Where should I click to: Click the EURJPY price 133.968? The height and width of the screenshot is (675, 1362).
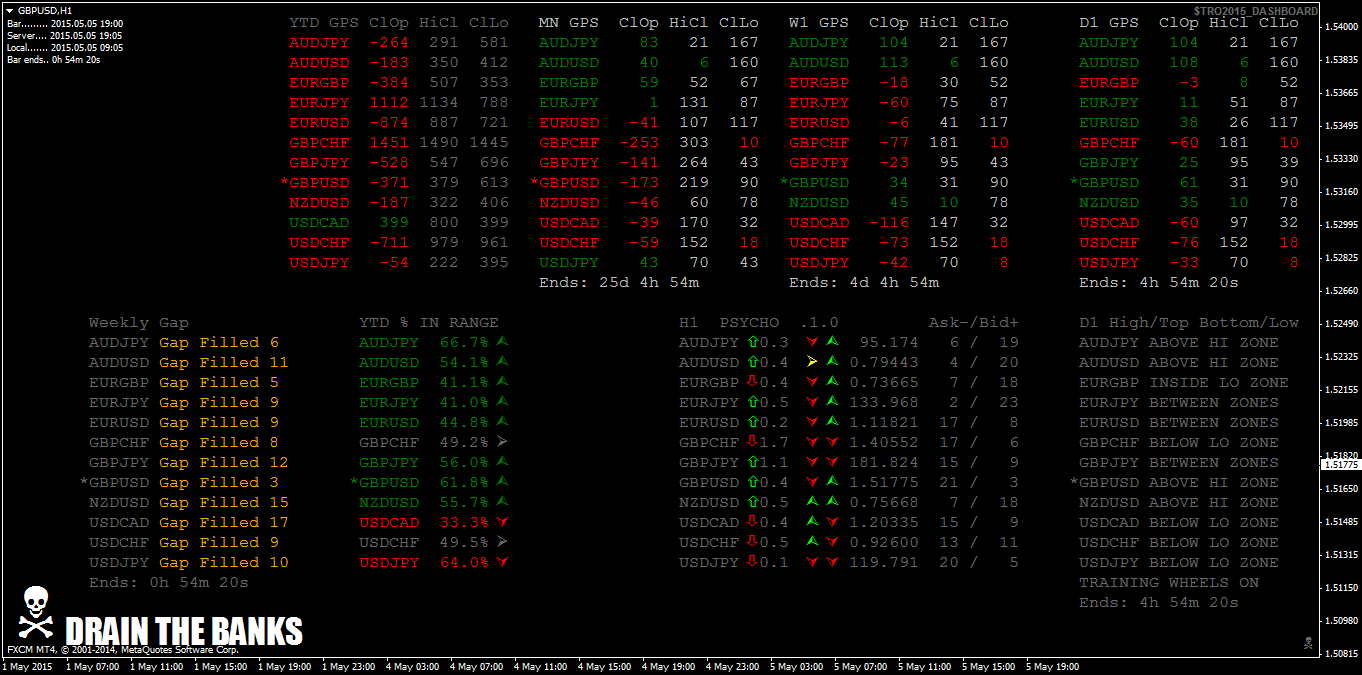884,402
